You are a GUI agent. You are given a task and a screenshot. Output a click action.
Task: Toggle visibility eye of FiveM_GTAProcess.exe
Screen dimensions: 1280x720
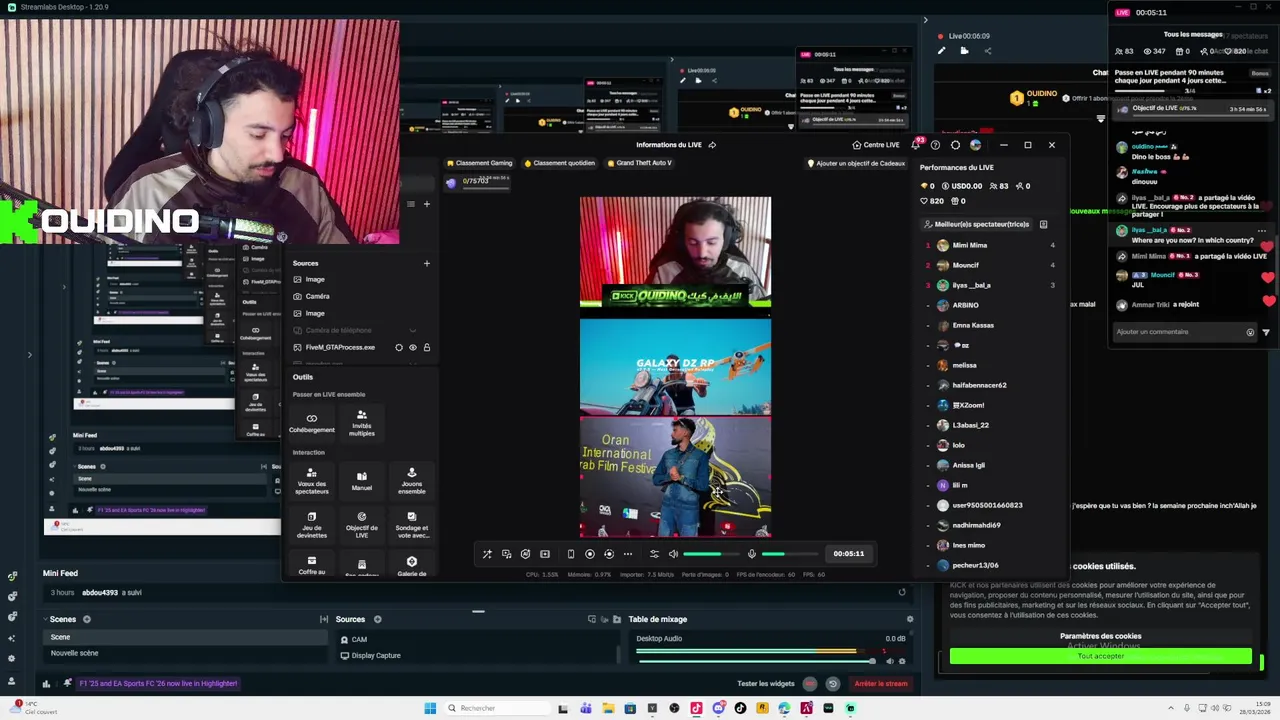point(413,347)
